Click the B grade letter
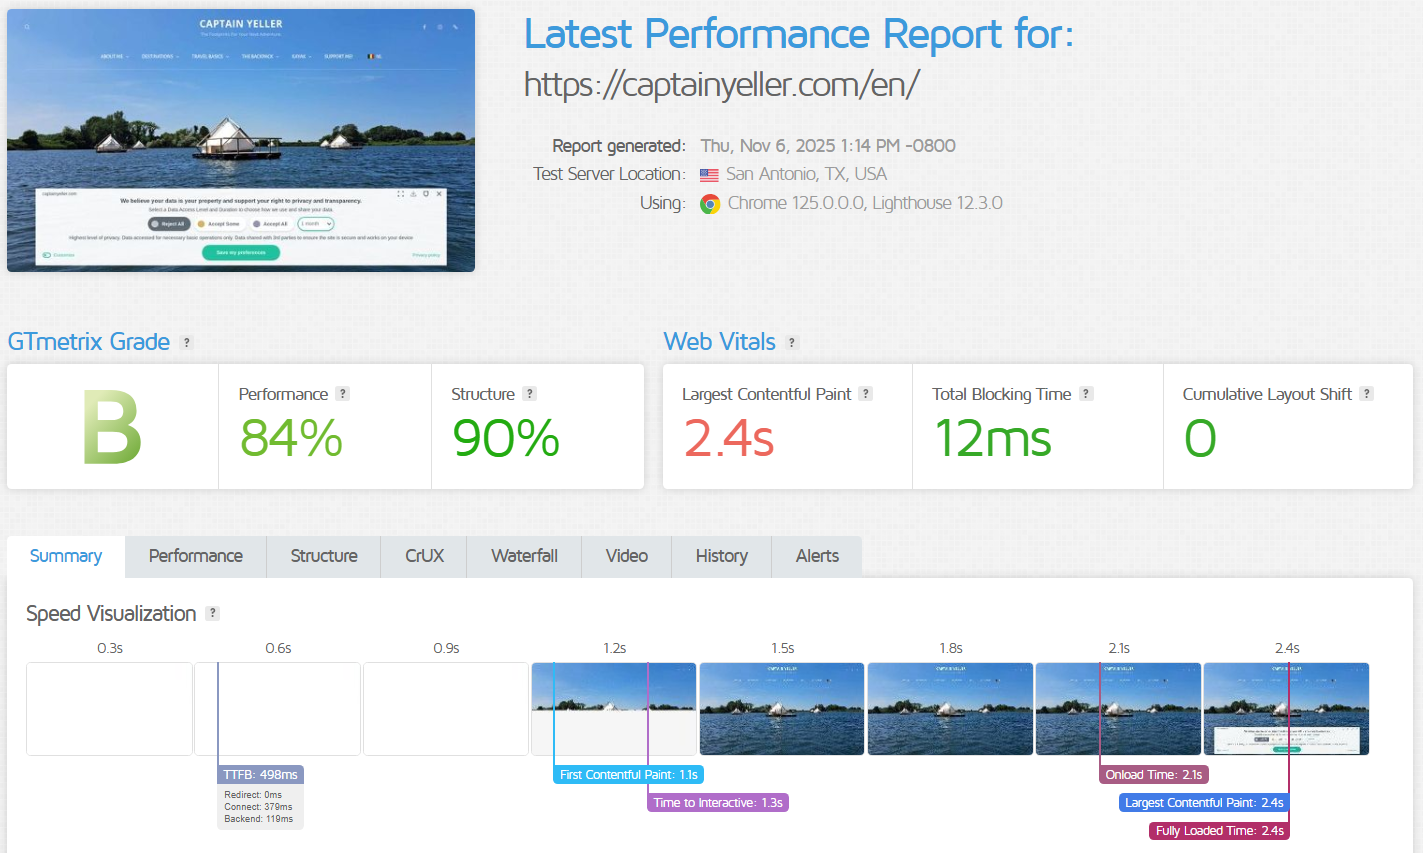The image size is (1423, 853). pos(112,428)
